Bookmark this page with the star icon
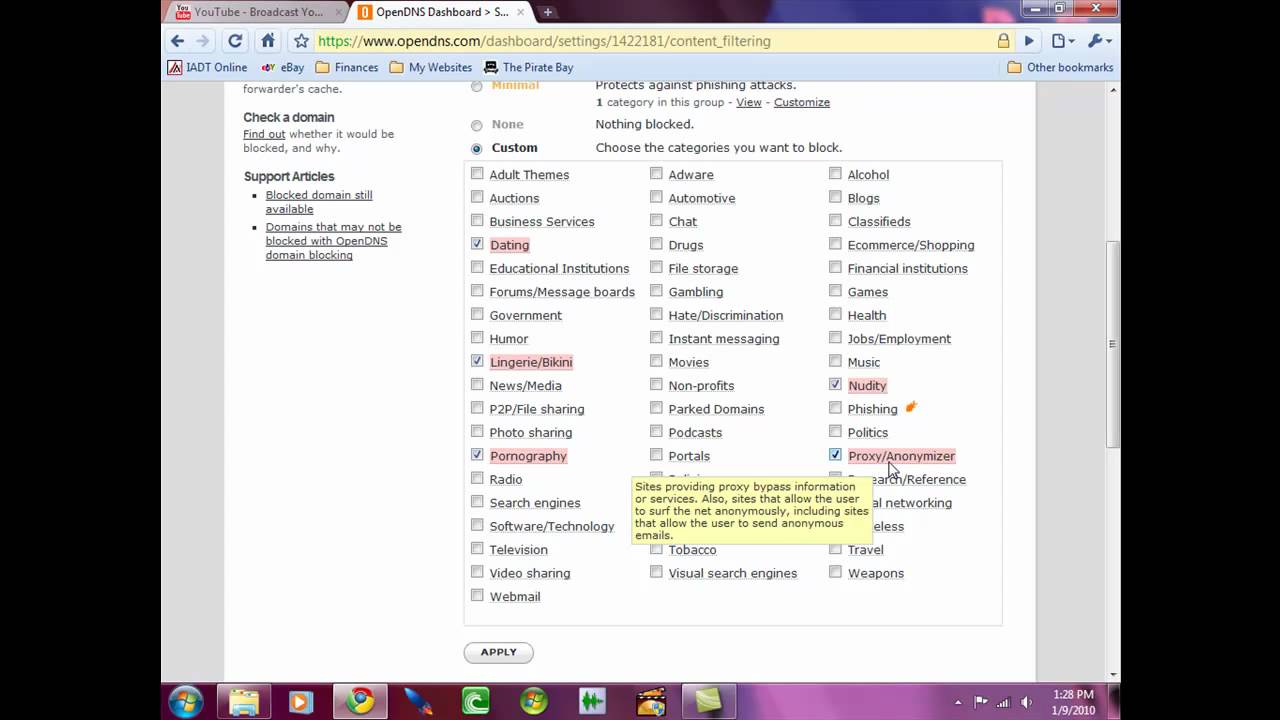Screen dimensions: 1280x720 301,41
